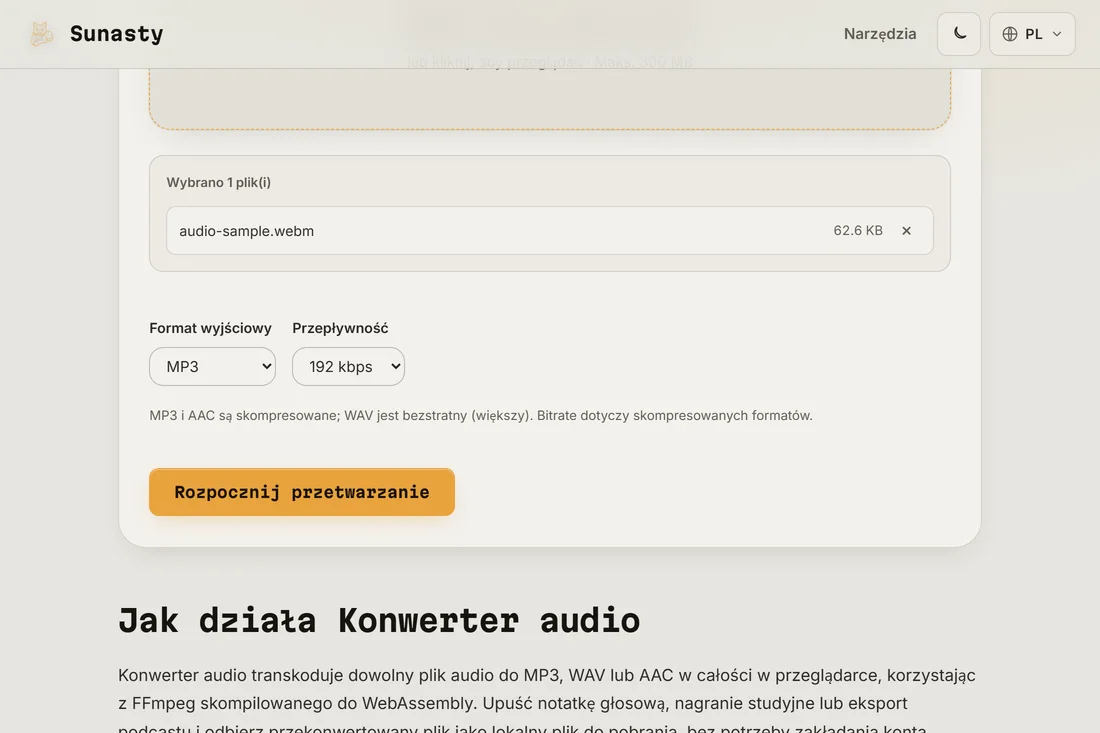
Task: Click the Przepływność label
Action: [x=340, y=328]
